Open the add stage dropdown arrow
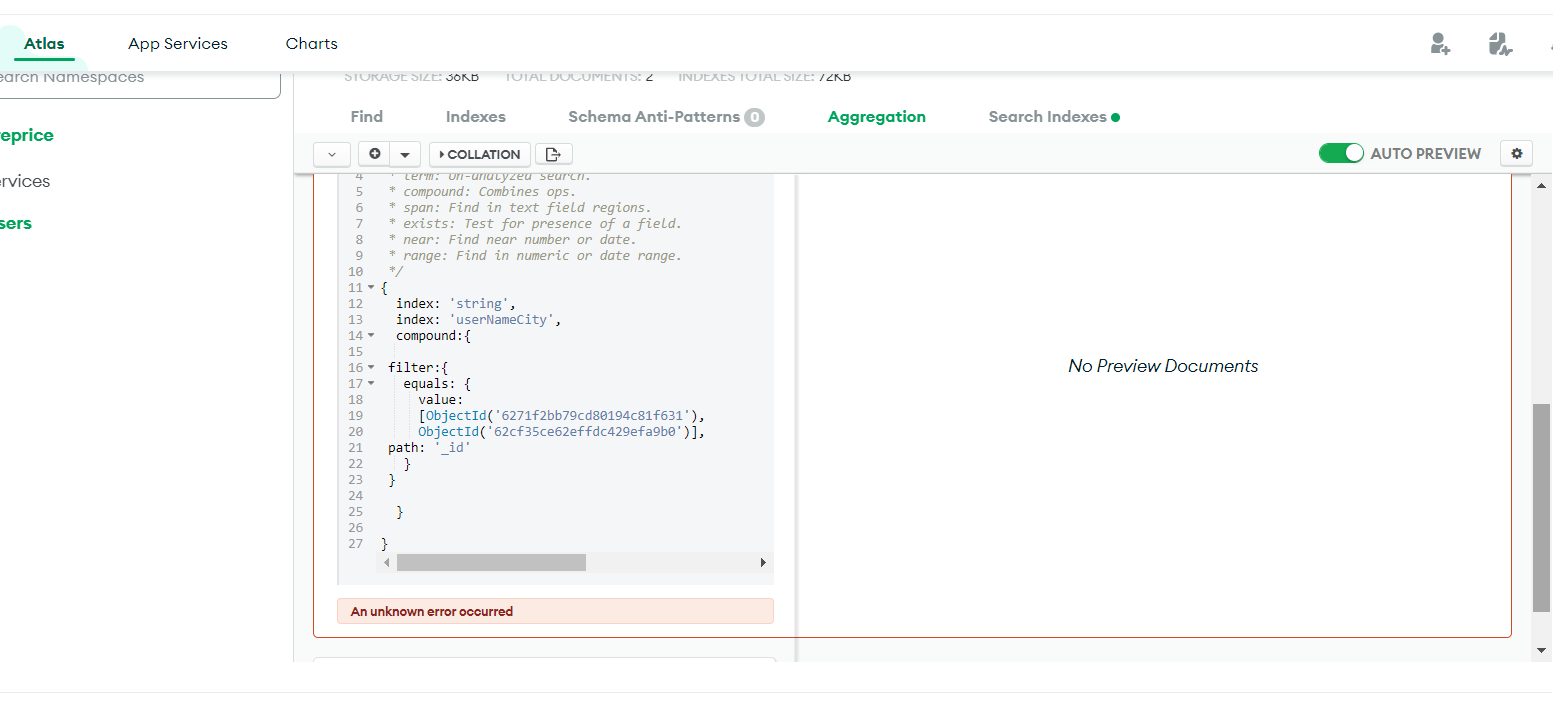 [x=404, y=154]
